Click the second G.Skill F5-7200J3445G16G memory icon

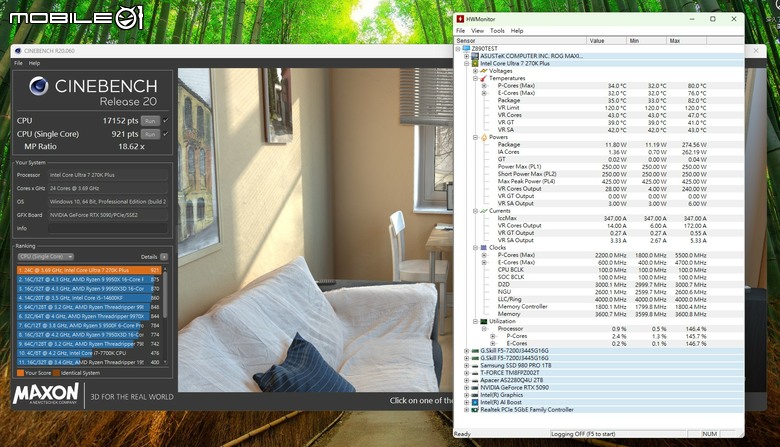coord(475,358)
